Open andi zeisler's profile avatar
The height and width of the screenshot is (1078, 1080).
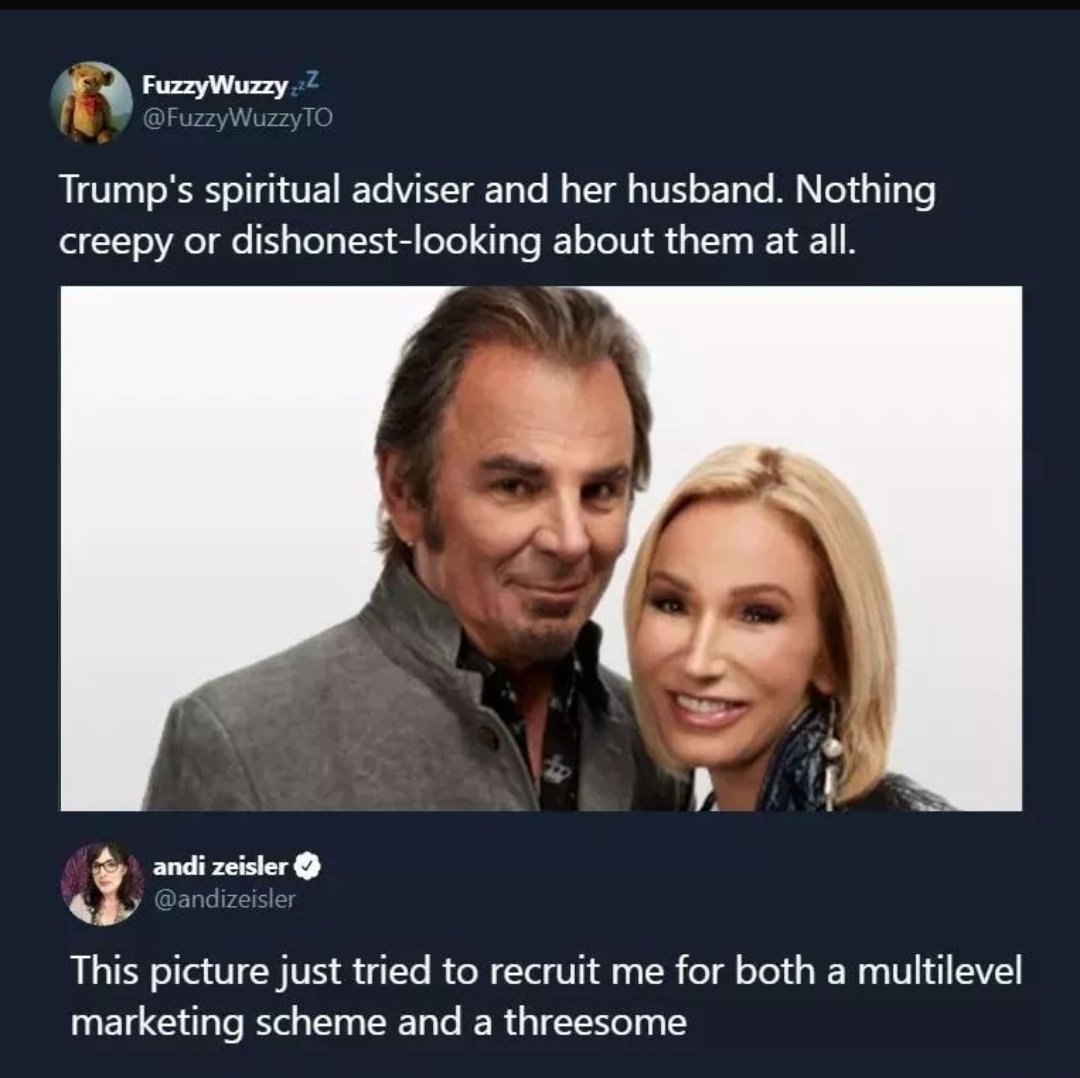coord(103,883)
